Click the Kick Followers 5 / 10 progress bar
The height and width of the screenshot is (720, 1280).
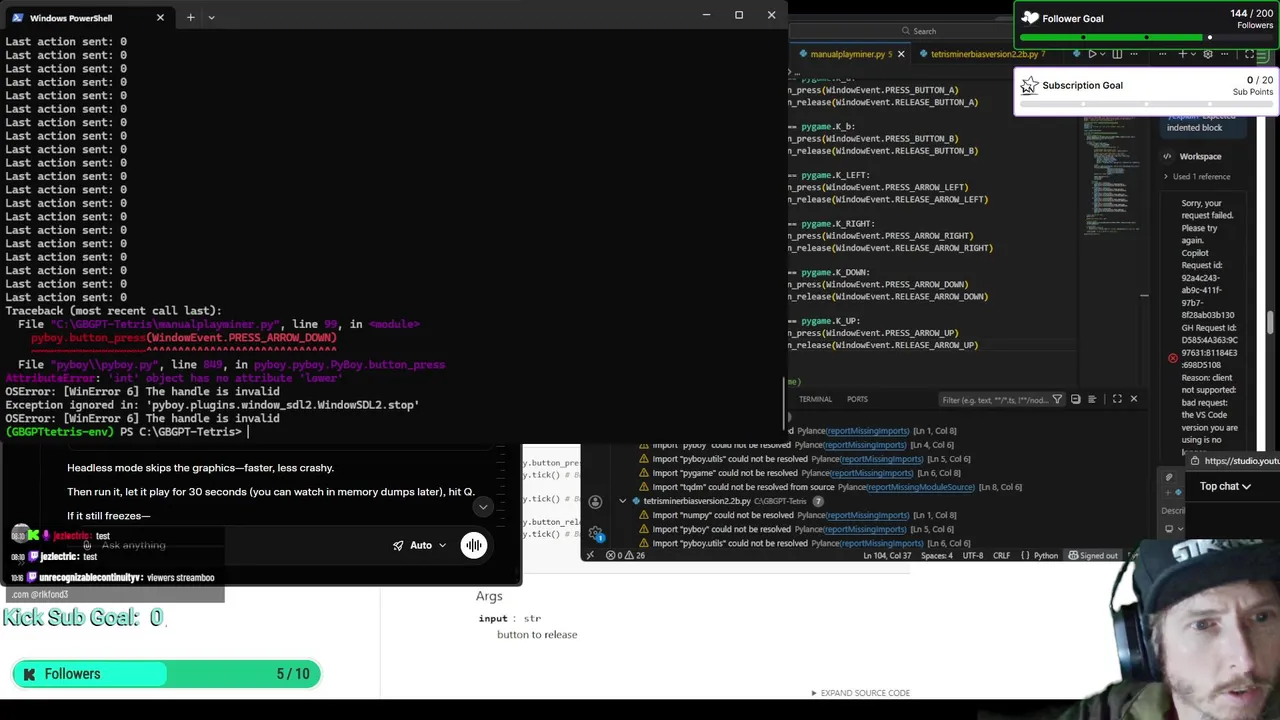[x=166, y=674]
